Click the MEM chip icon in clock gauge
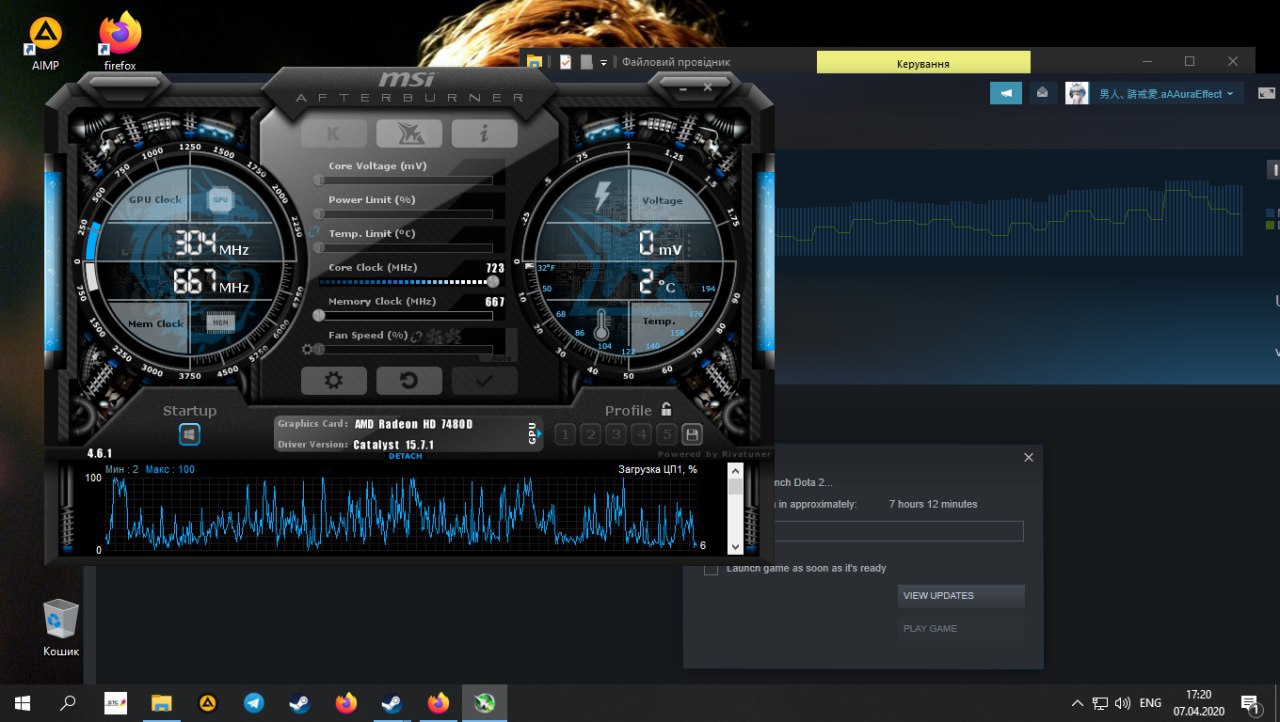The height and width of the screenshot is (722, 1280). click(x=221, y=322)
